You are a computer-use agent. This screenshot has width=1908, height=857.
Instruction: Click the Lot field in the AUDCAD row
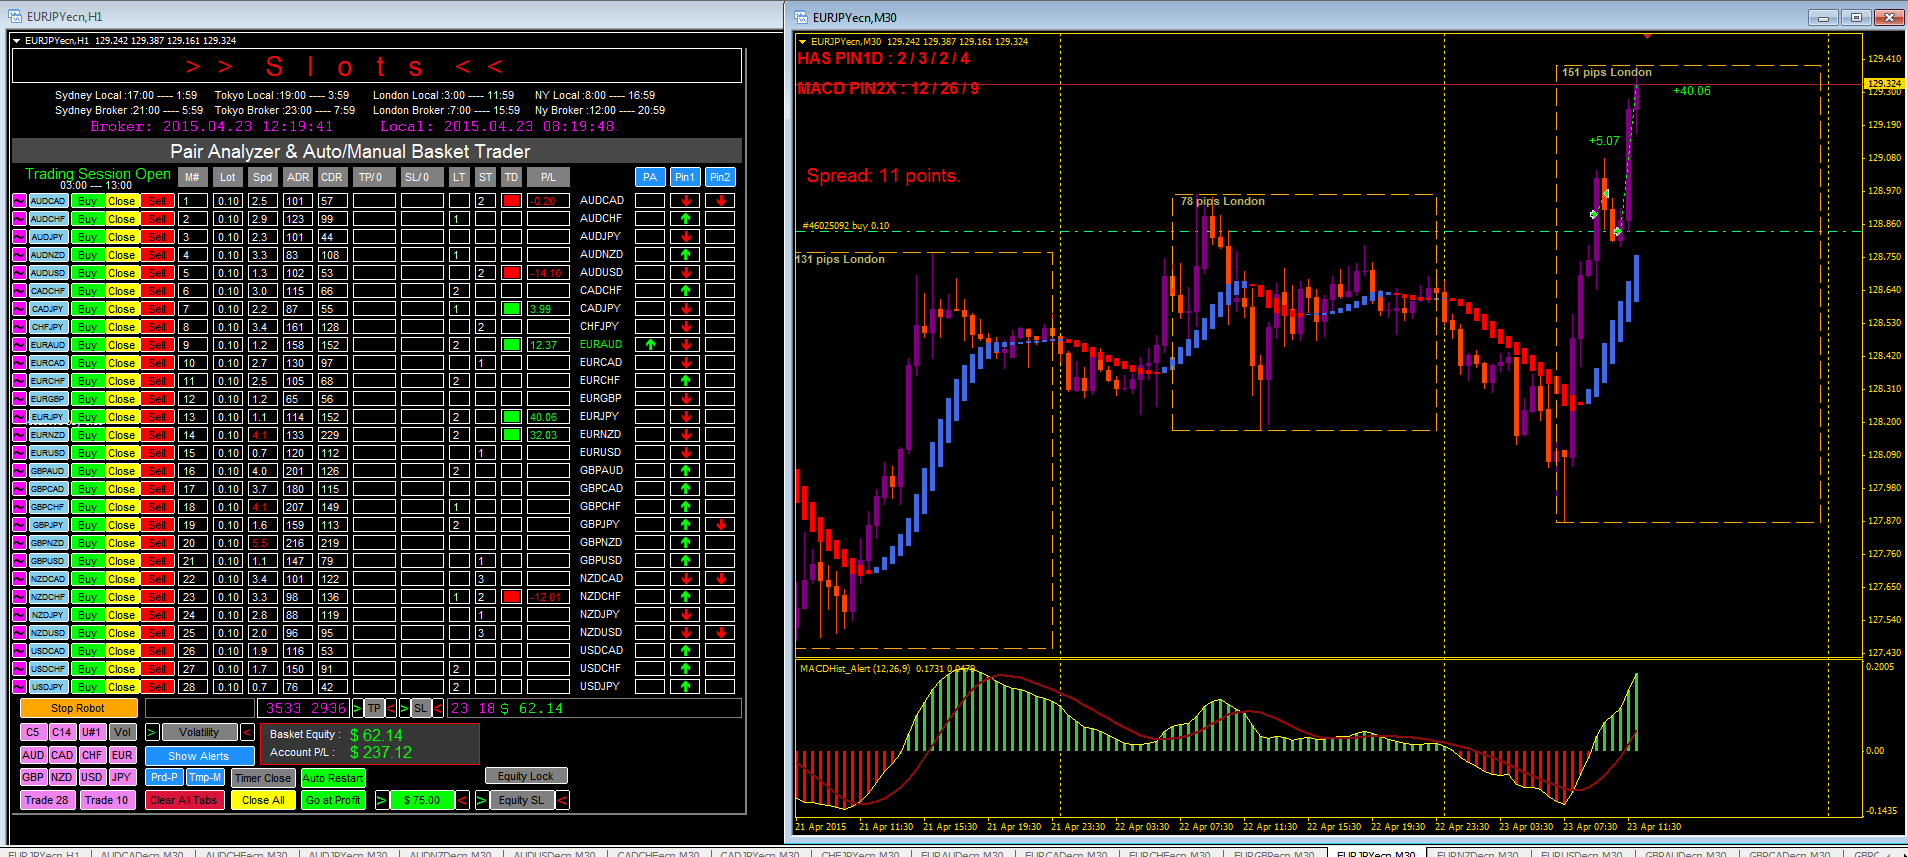tap(228, 201)
